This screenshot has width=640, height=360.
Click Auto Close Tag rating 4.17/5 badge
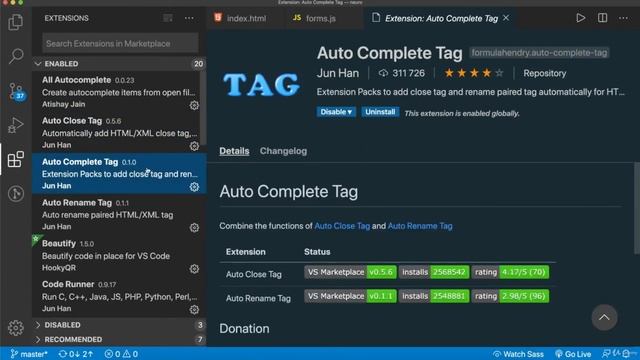click(510, 272)
